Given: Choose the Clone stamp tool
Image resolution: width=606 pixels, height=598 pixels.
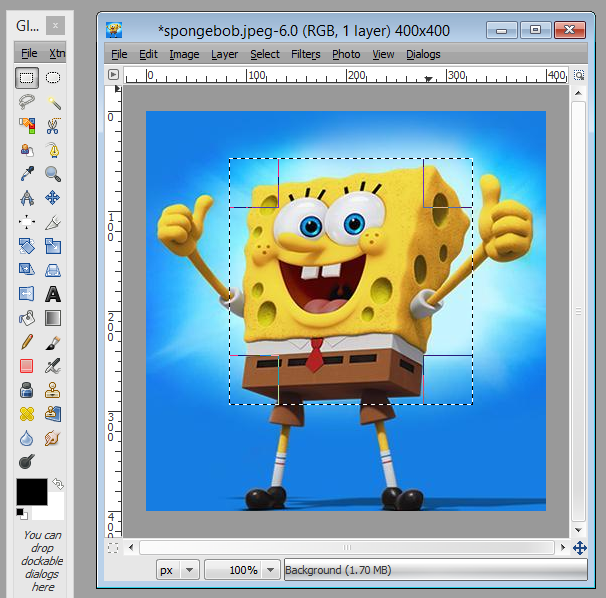Looking at the screenshot, I should [x=53, y=390].
